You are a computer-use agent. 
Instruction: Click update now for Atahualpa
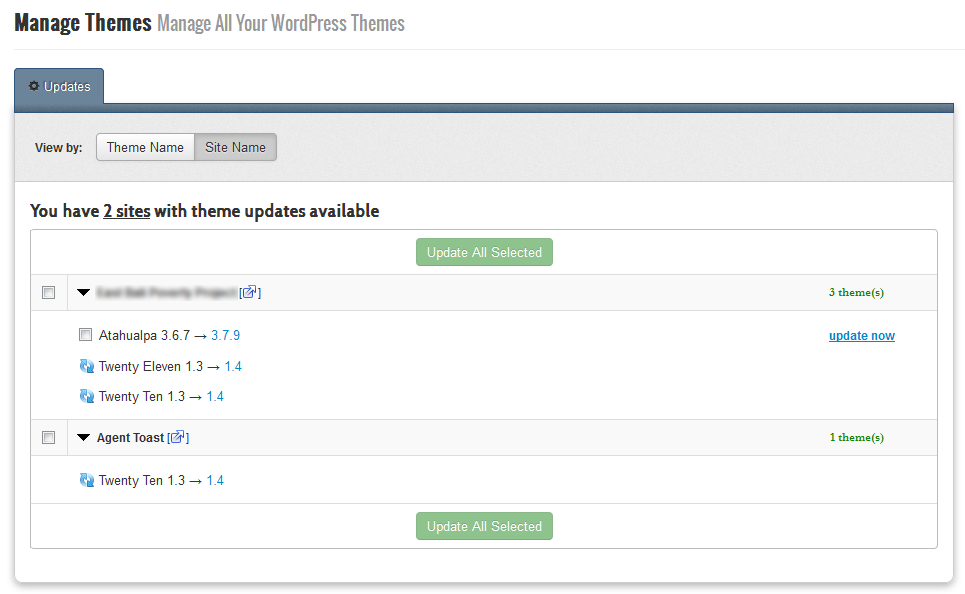tap(861, 335)
